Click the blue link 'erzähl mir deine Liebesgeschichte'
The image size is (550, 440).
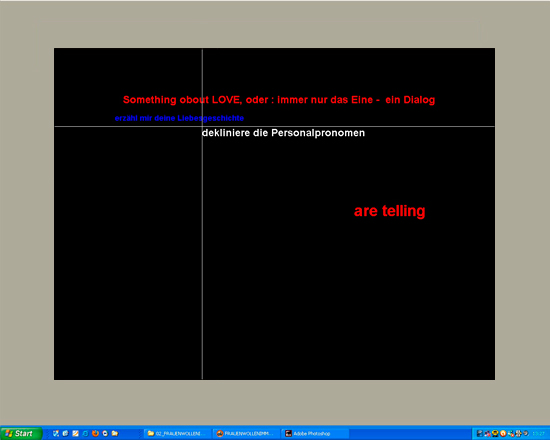click(179, 118)
